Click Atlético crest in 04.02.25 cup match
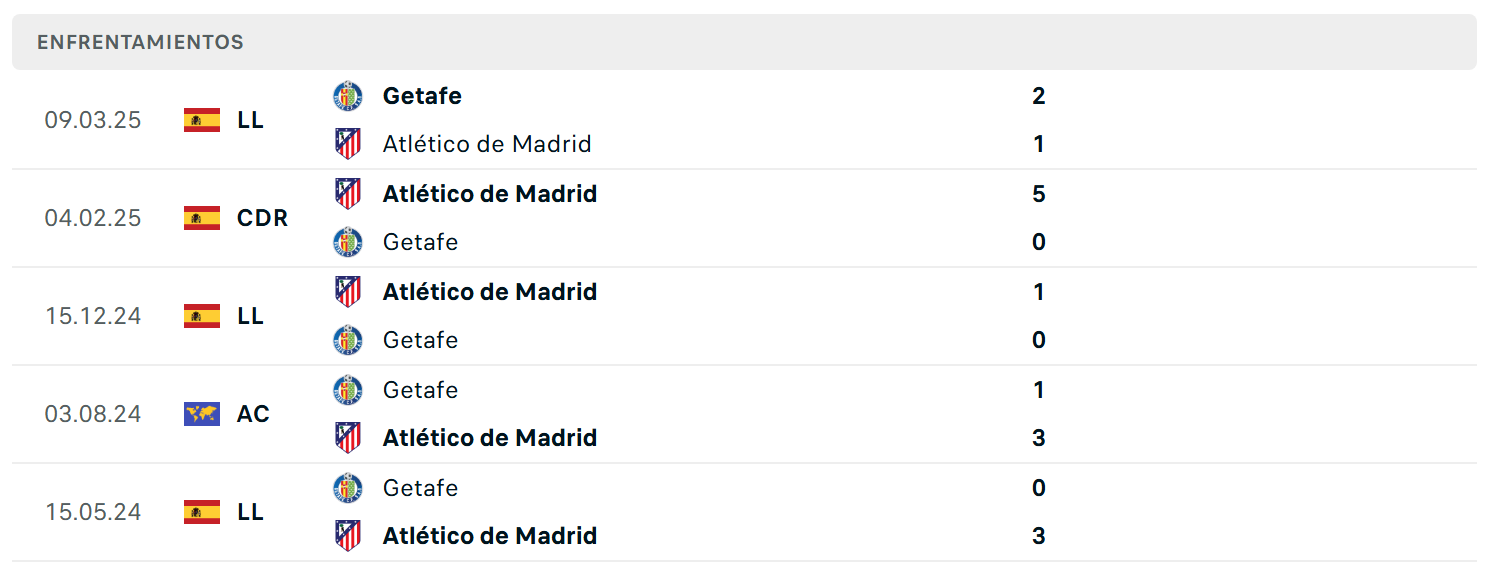1491x579 pixels. pyautogui.click(x=348, y=193)
